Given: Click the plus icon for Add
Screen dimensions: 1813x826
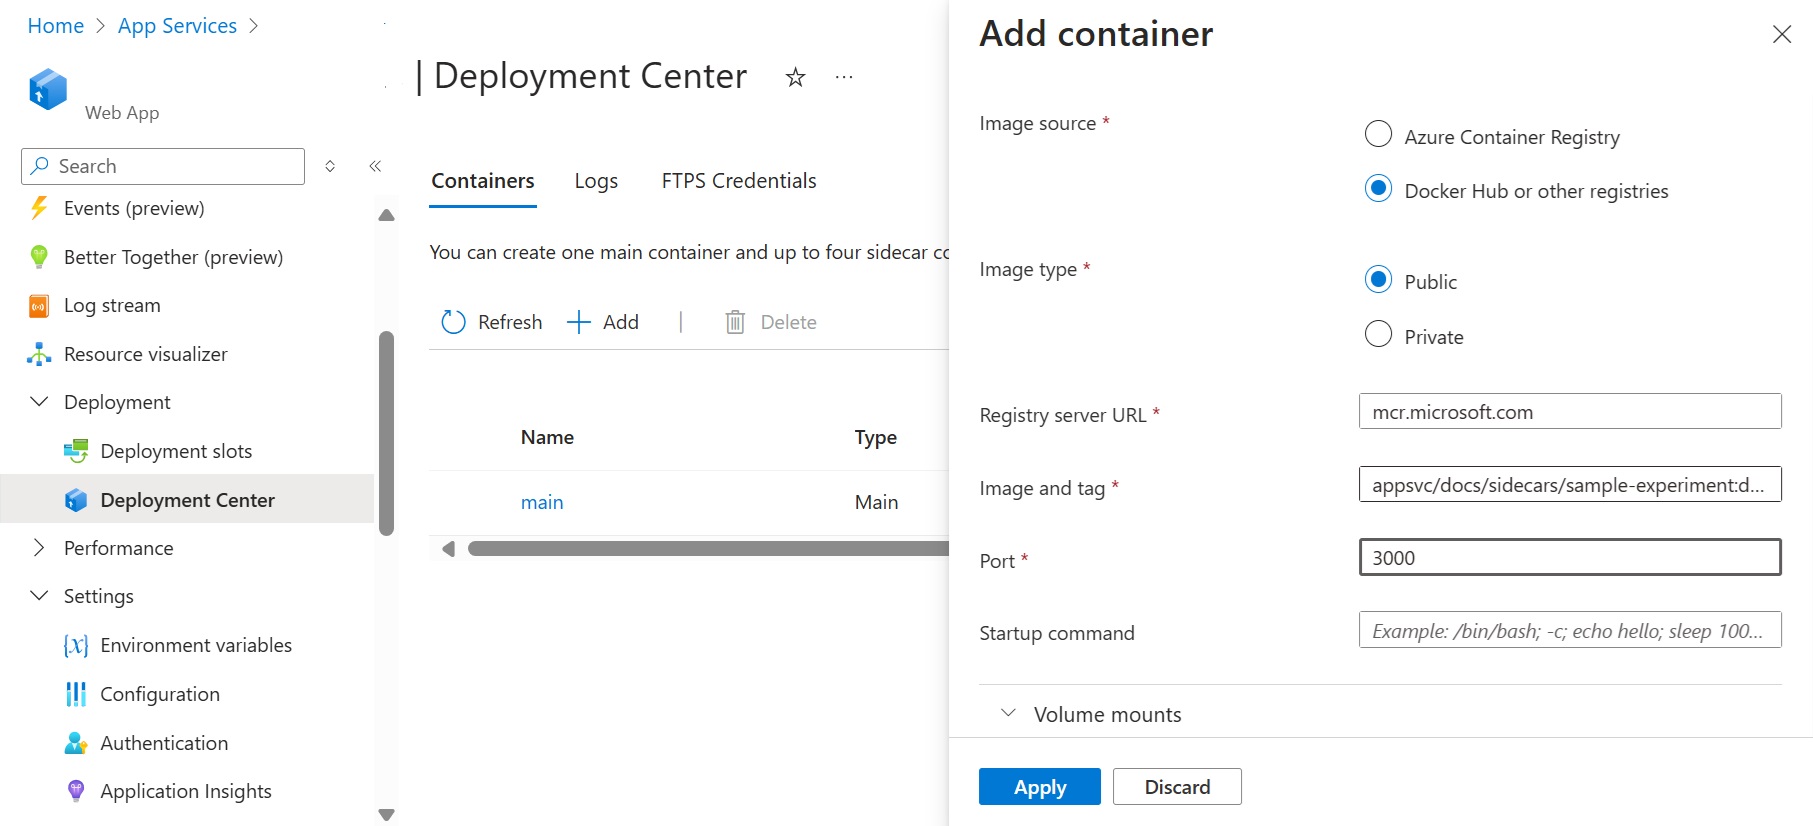Looking at the screenshot, I should click(579, 322).
